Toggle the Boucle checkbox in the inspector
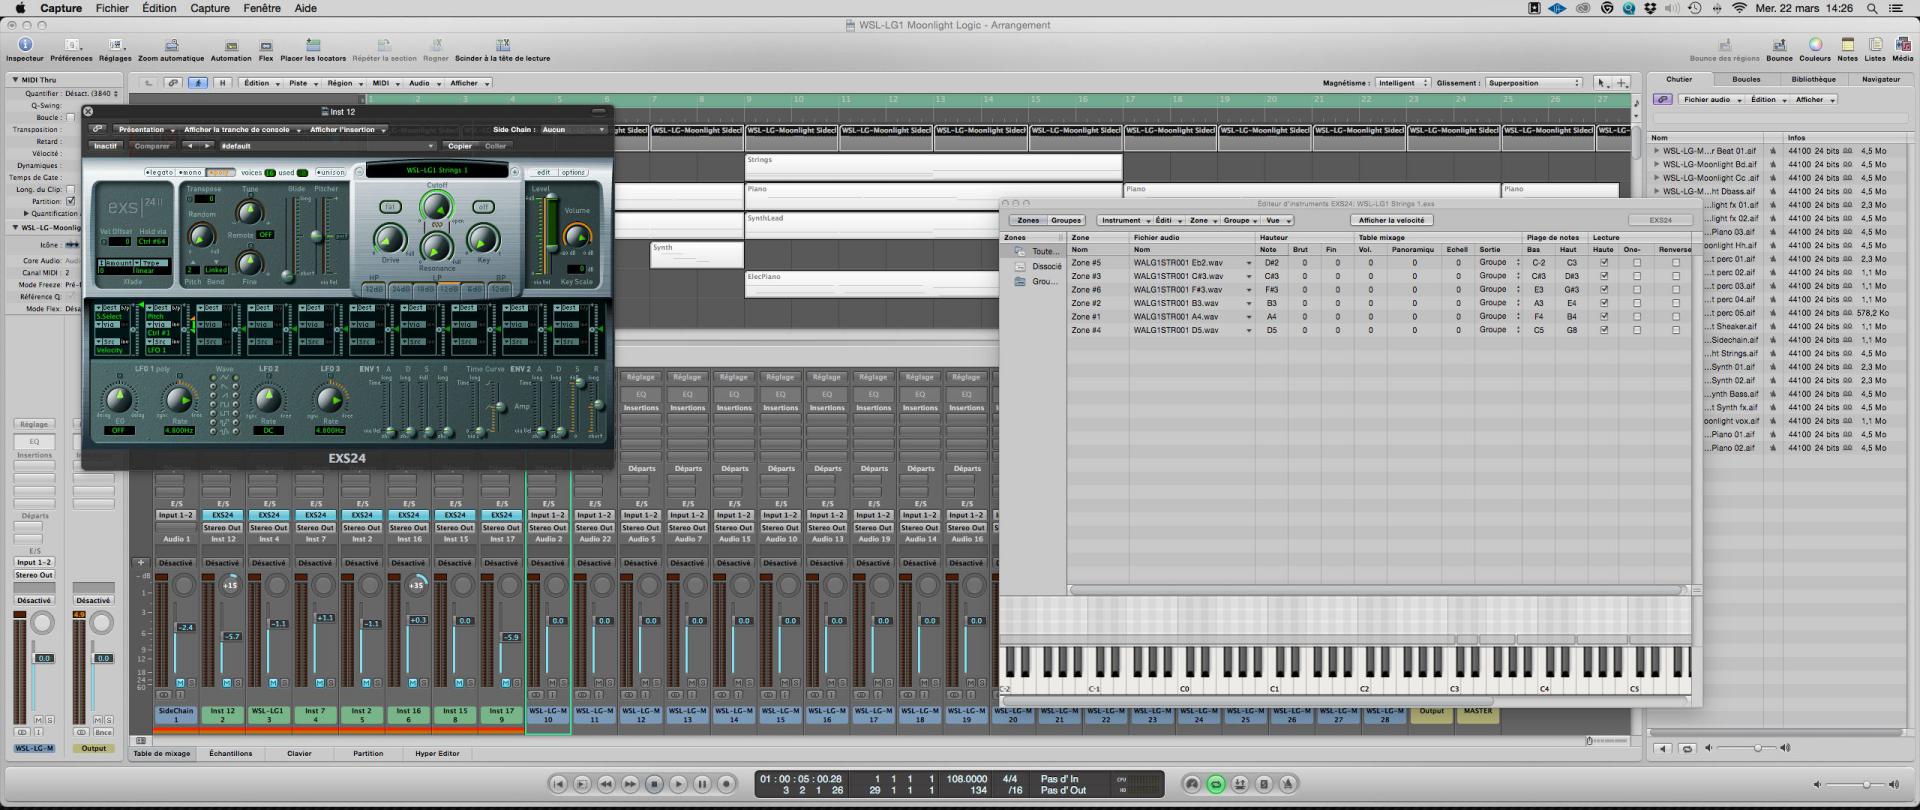This screenshot has width=1920, height=810. pyautogui.click(x=70, y=118)
